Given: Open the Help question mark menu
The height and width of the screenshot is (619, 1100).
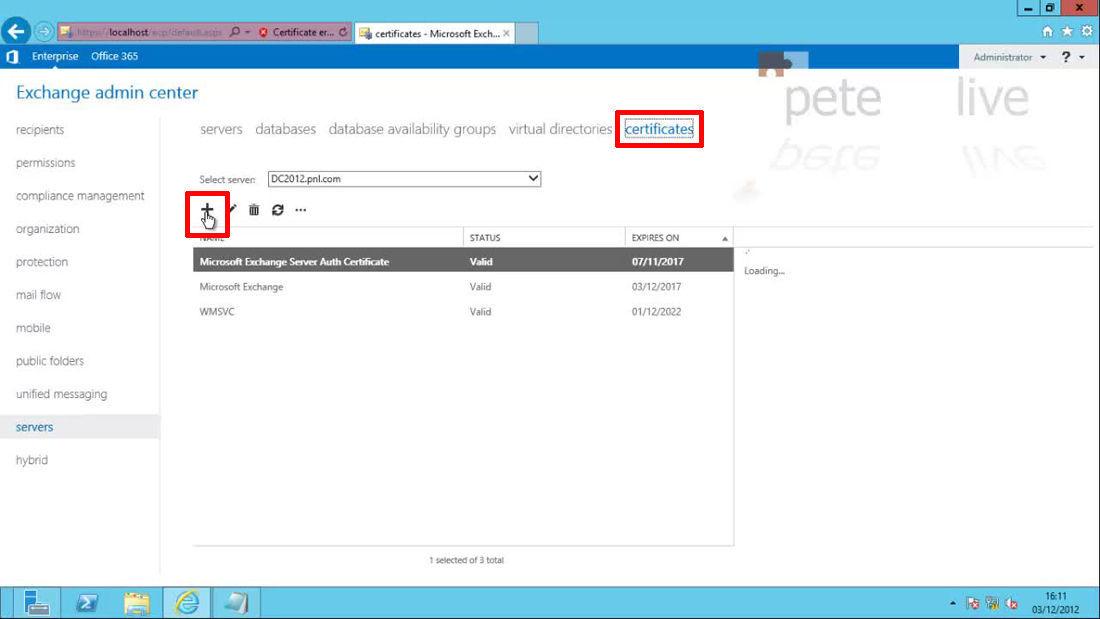Looking at the screenshot, I should coord(1066,58).
